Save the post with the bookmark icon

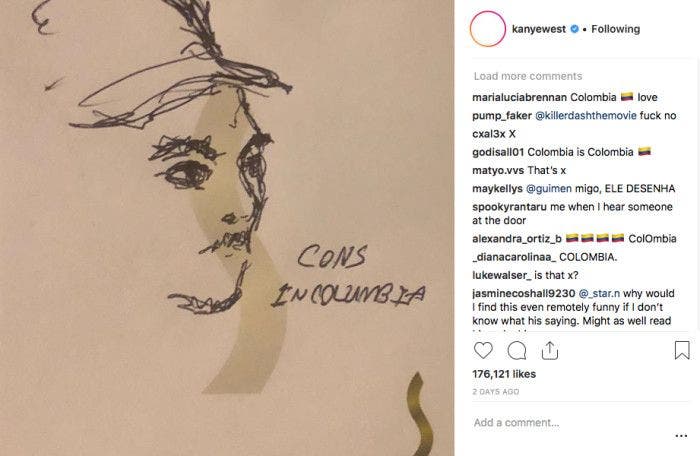click(681, 350)
